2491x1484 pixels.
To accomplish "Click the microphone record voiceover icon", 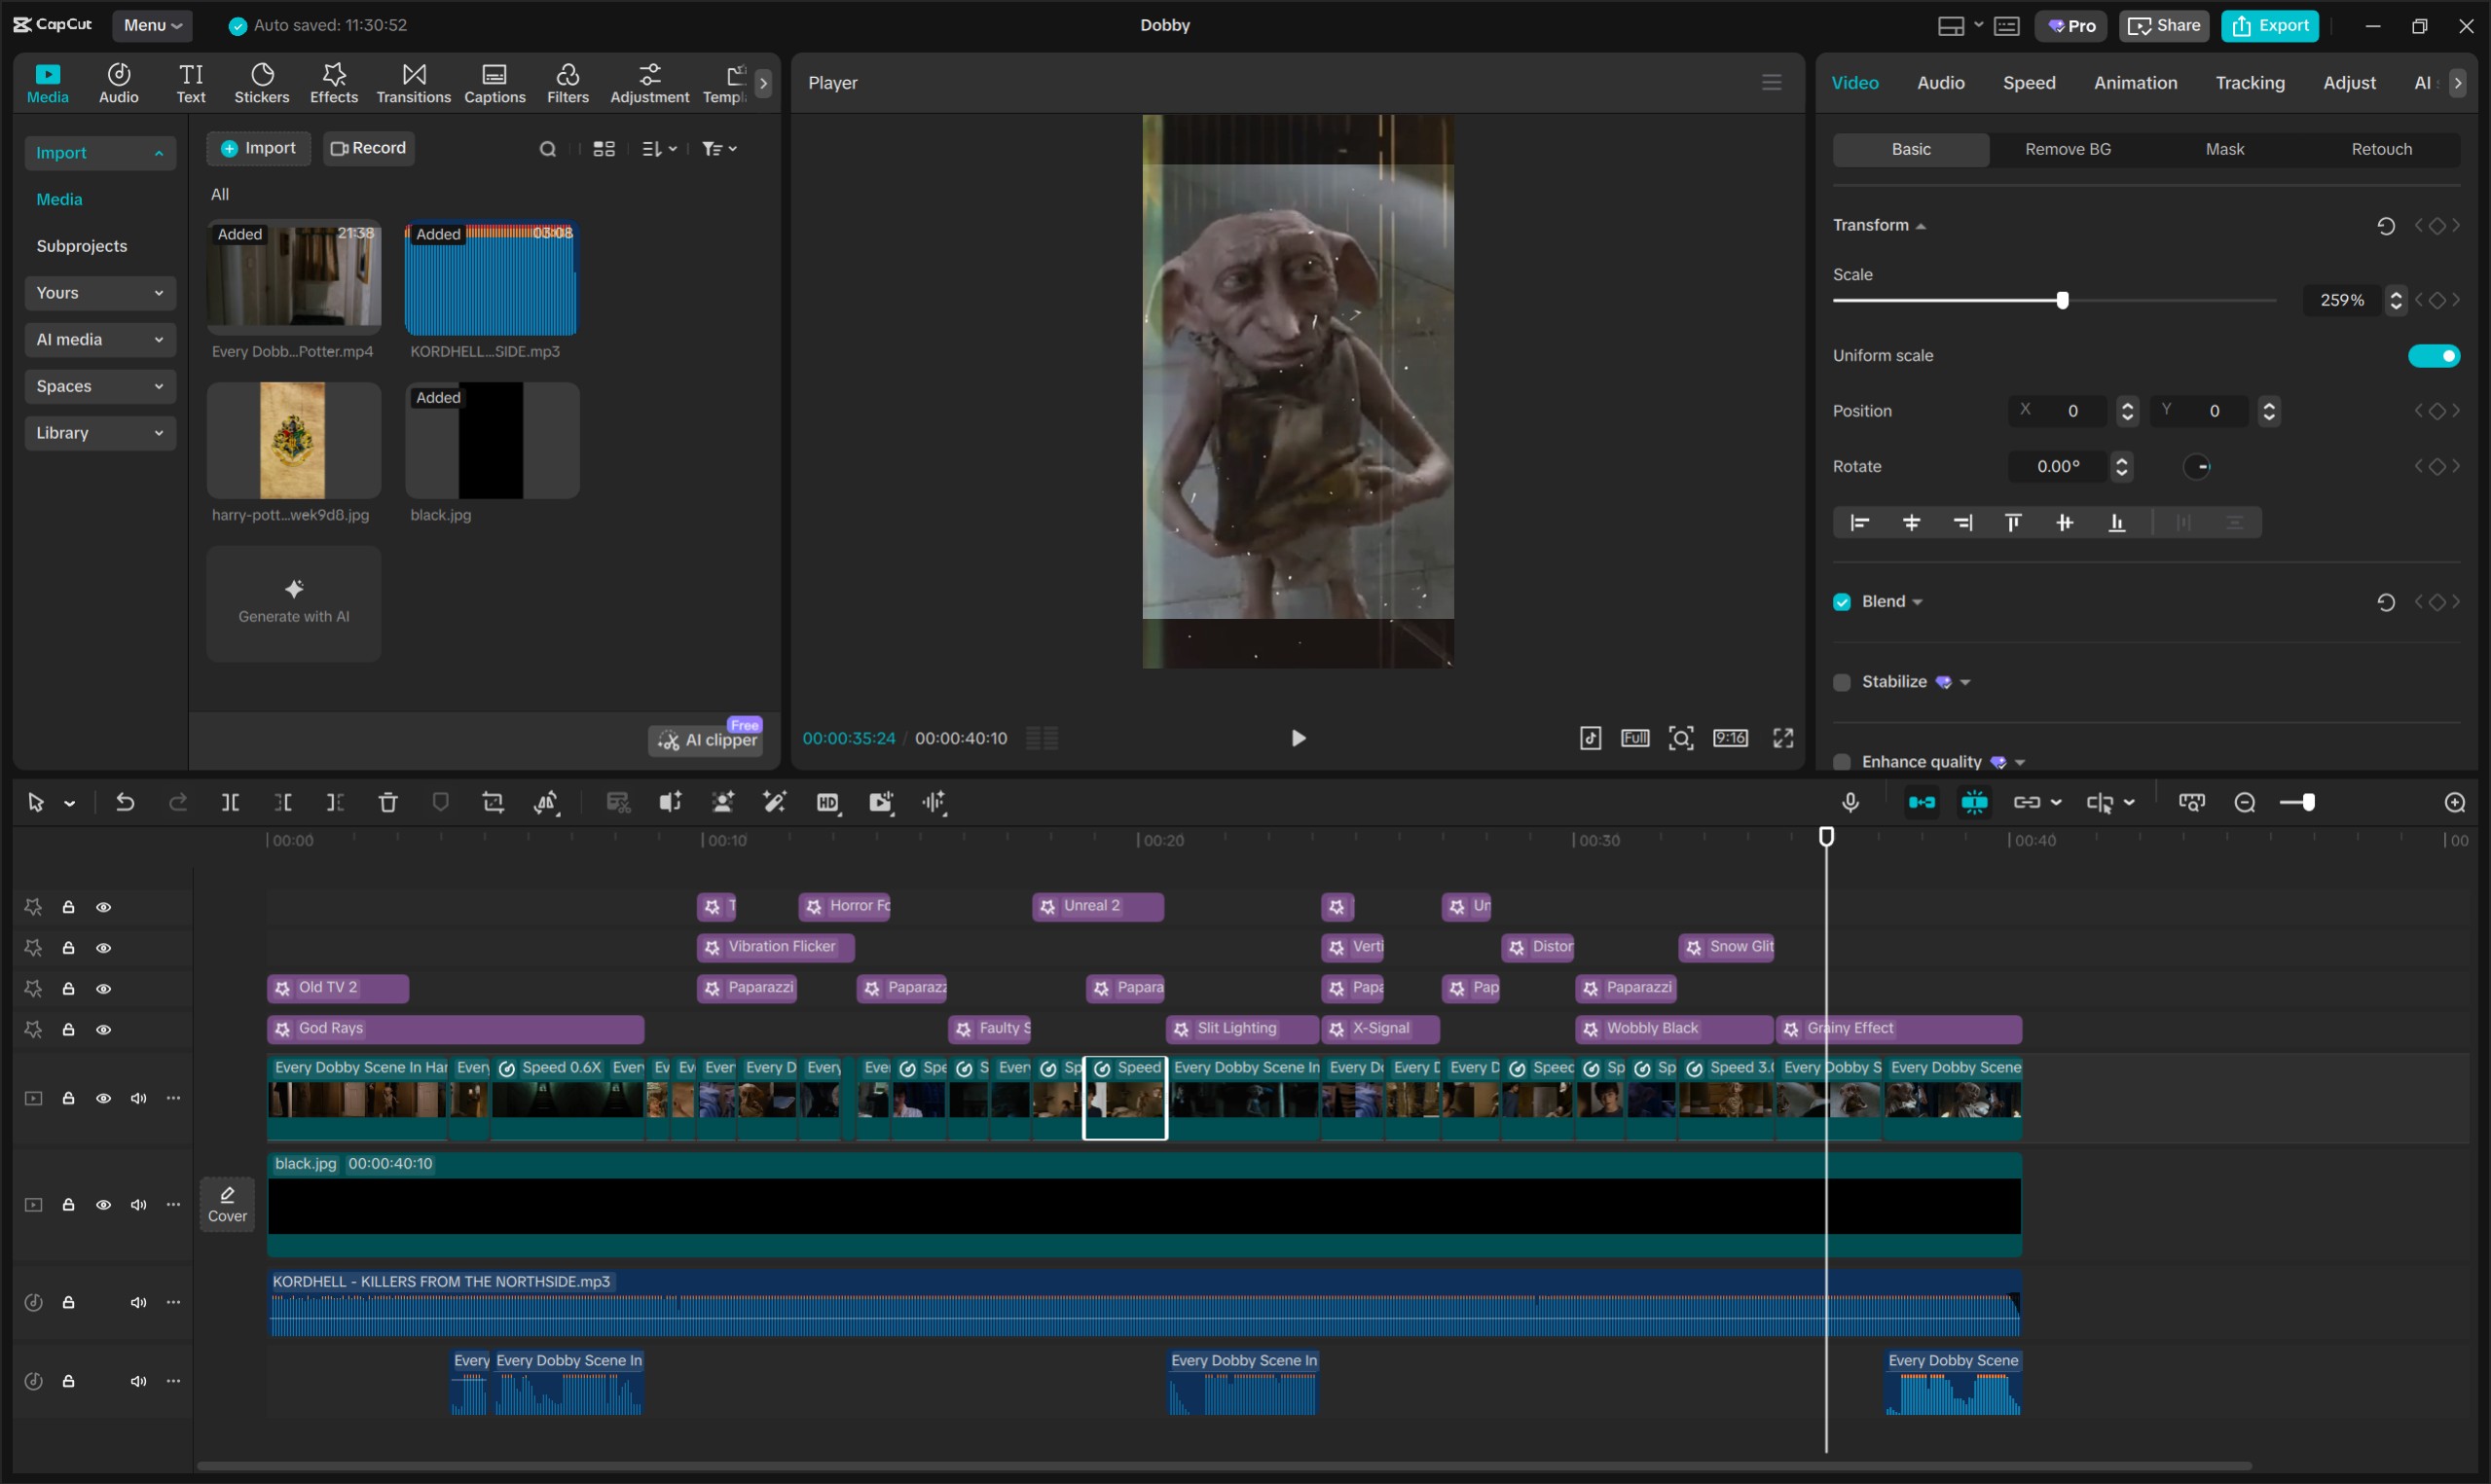I will tap(1850, 802).
